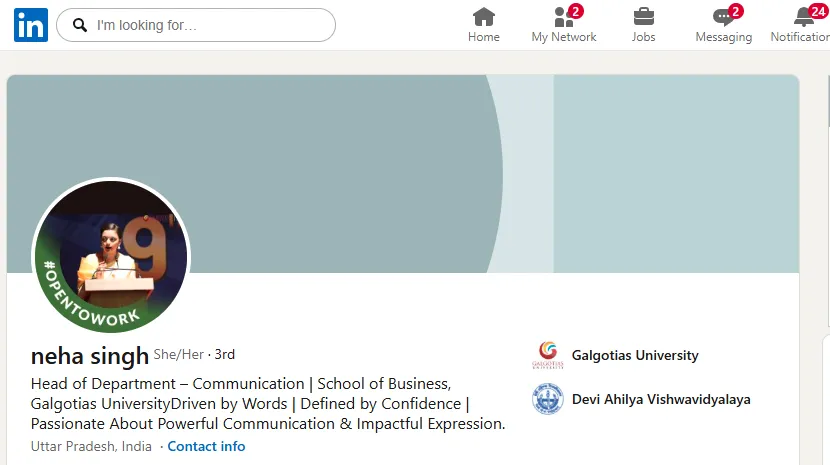
Task: Select the Home navigation label
Action: [484, 37]
